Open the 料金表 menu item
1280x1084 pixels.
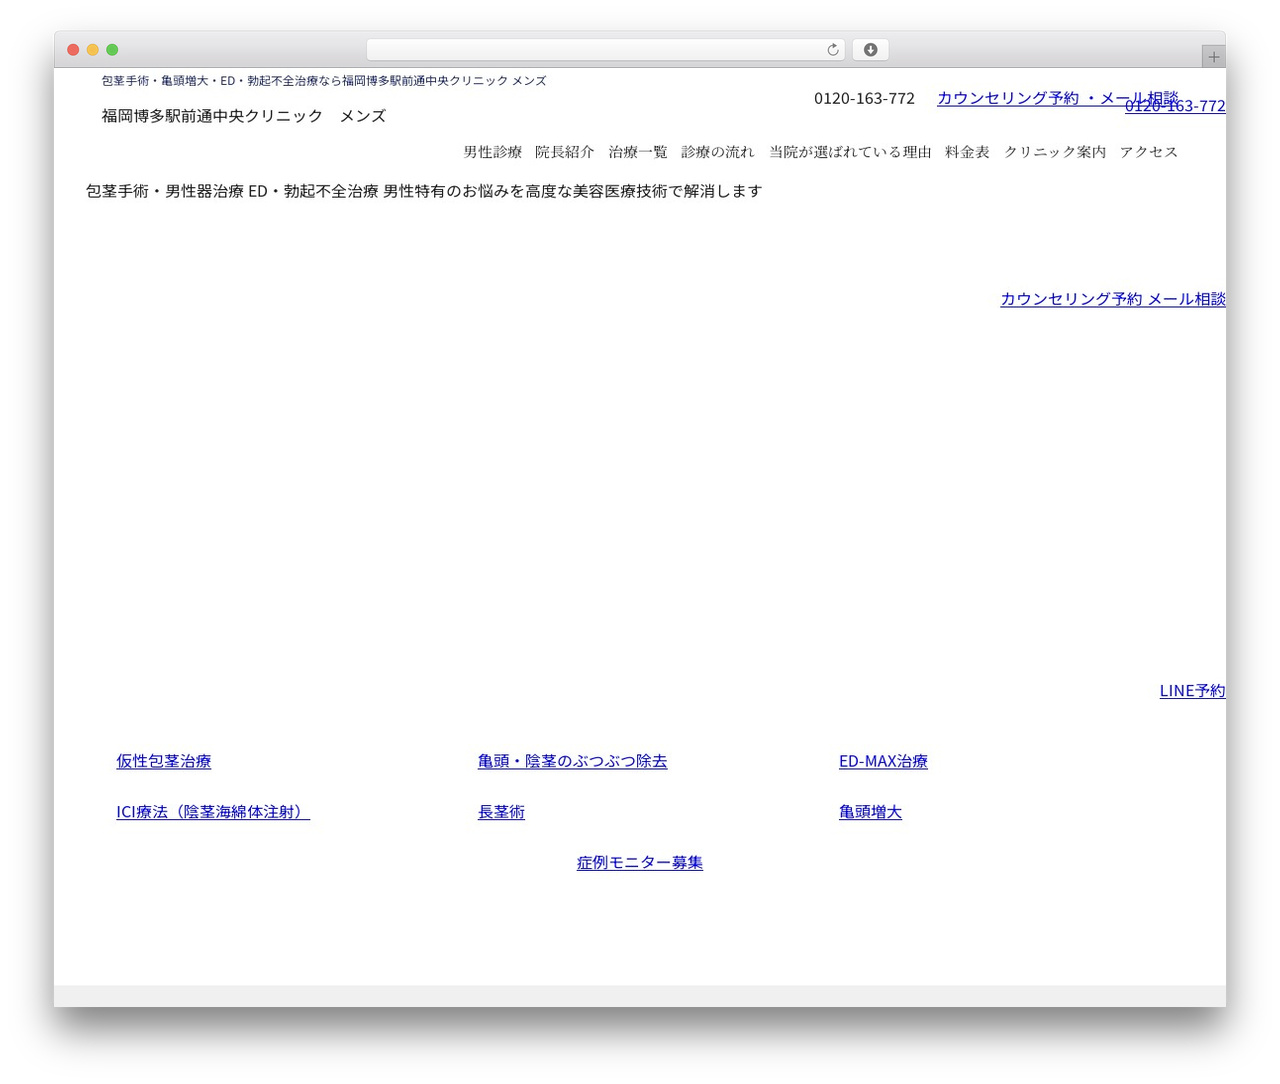coord(967,152)
